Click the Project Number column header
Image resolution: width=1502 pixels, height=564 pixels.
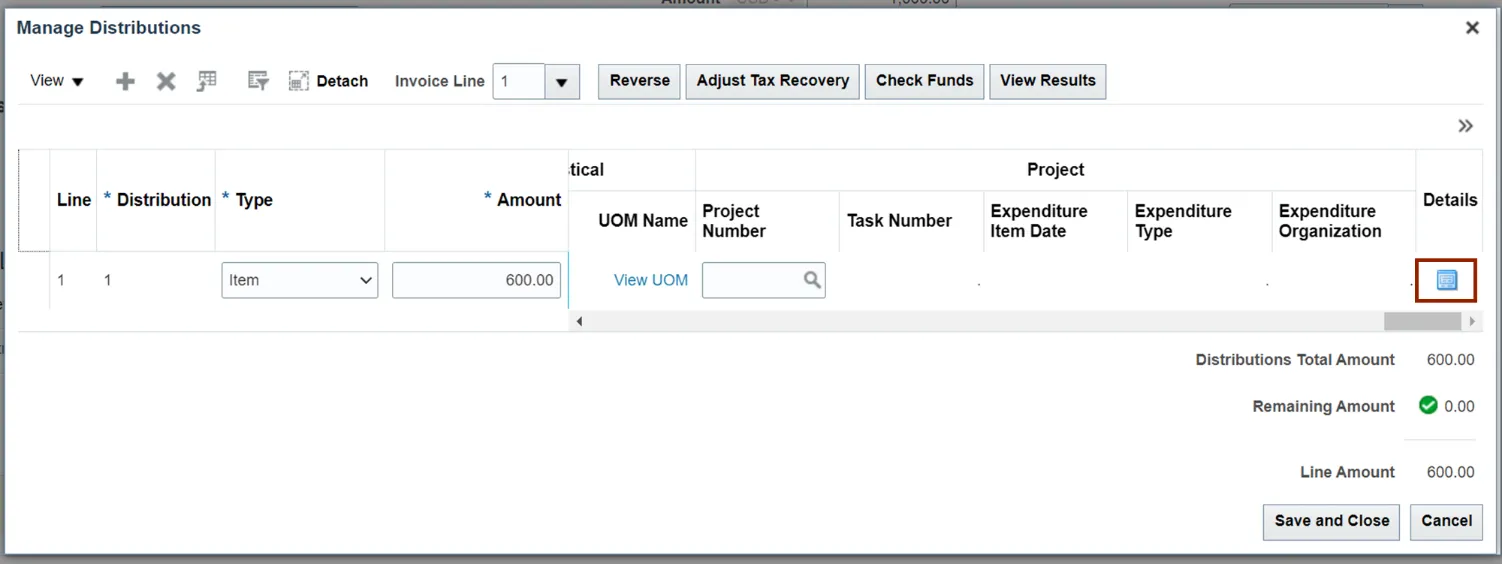click(767, 221)
